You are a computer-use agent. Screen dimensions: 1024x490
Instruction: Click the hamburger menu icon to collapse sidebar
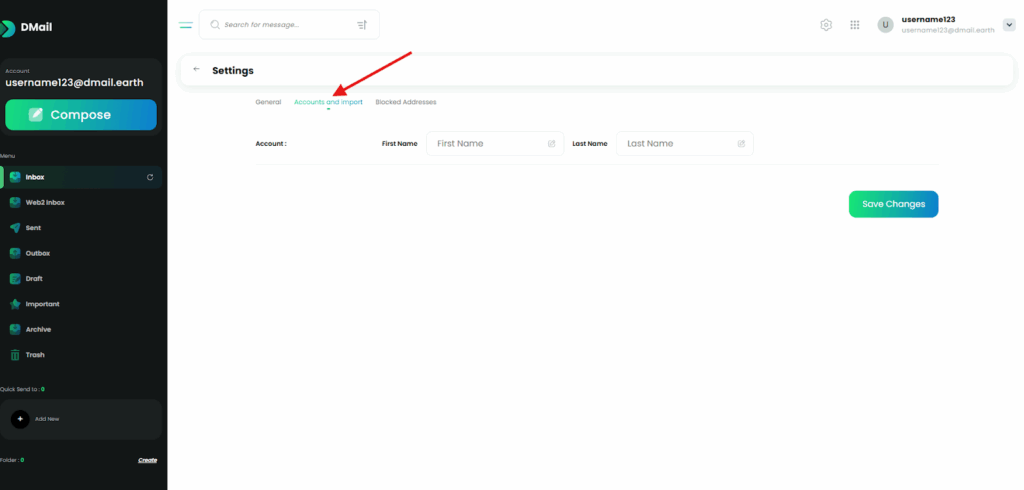coord(185,25)
